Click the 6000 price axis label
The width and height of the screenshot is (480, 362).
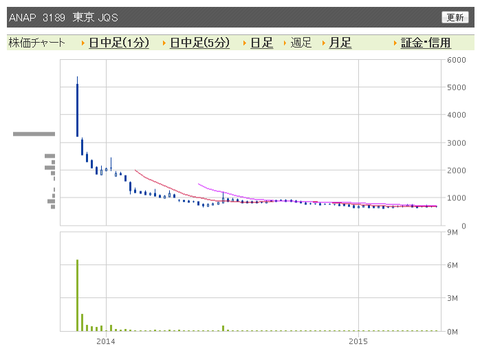click(456, 60)
